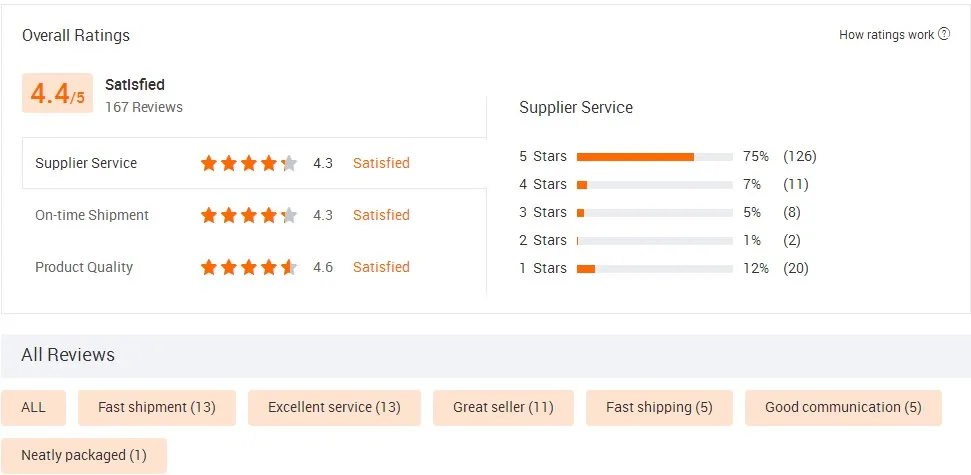Click the Supplier Service star rating icons
Viewport: 971px width, 475px height.
249,163
